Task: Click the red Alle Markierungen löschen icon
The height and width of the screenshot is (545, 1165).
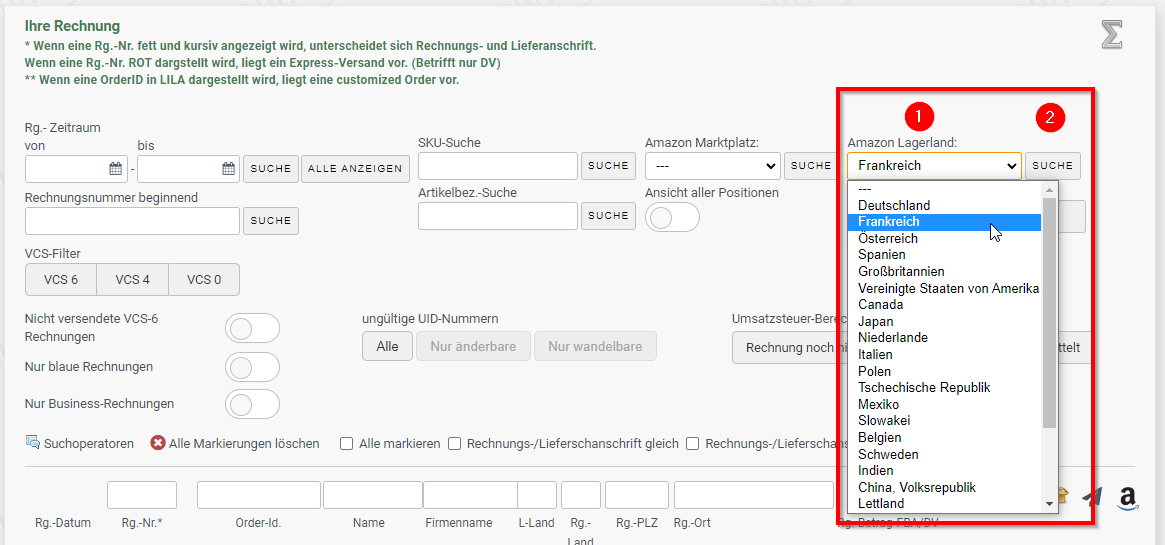Action: coord(158,443)
